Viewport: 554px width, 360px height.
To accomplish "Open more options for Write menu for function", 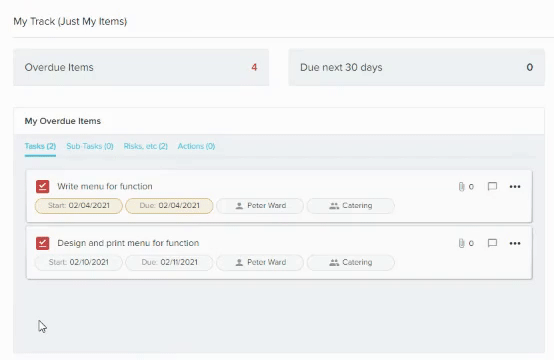I will (515, 187).
